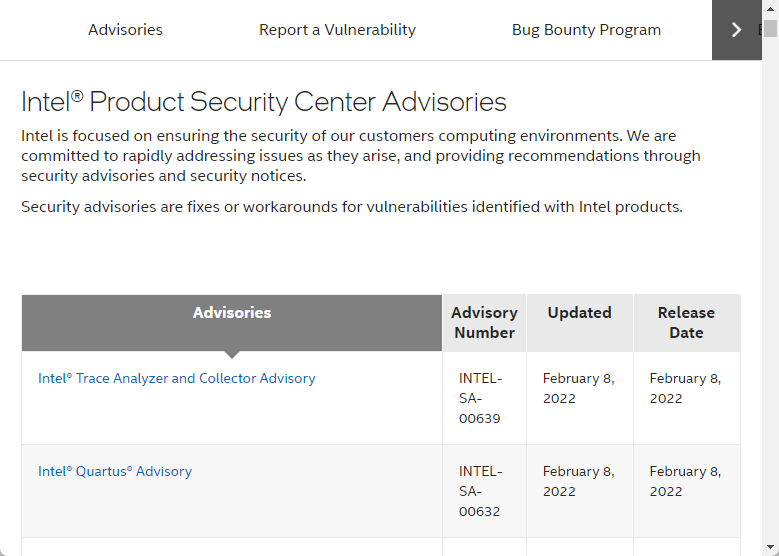Sort by the Advisory Number column
The height and width of the screenshot is (556, 779).
click(484, 323)
